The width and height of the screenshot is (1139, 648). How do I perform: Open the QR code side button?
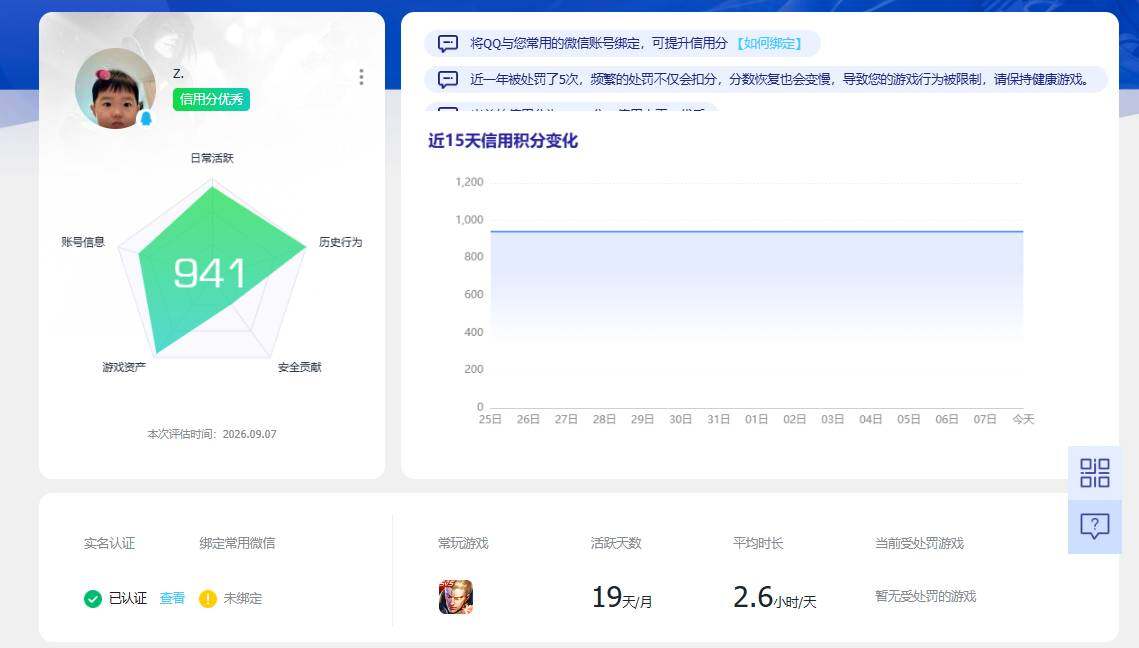1095,472
